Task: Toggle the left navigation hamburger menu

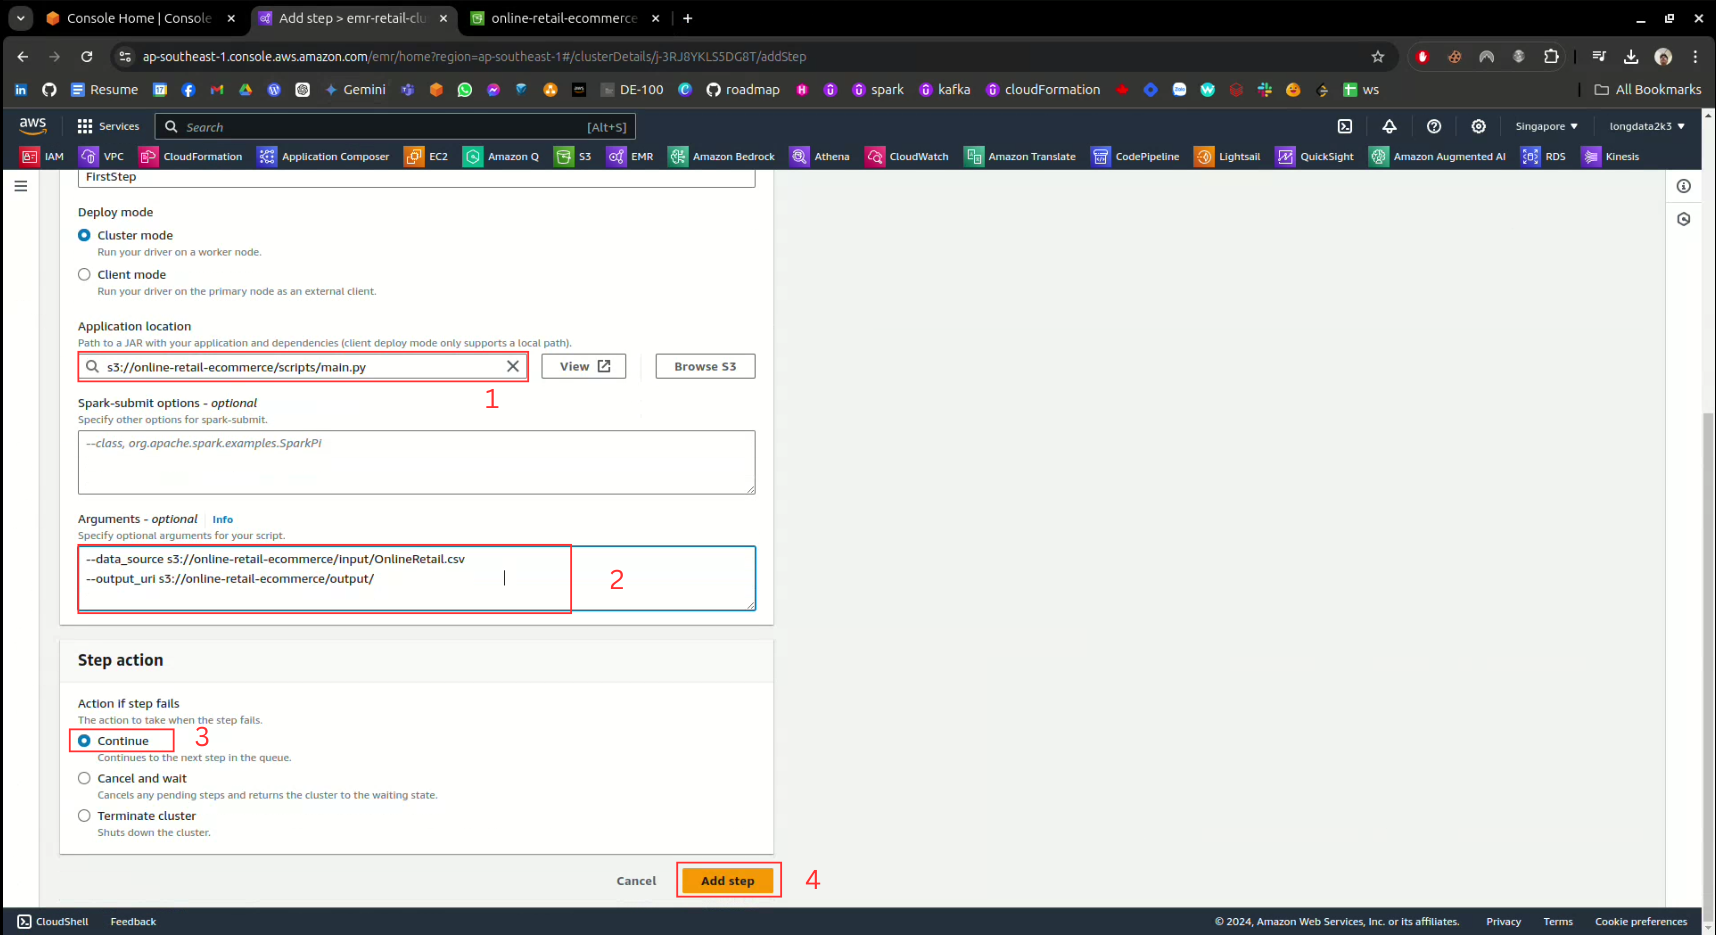Action: click(21, 186)
